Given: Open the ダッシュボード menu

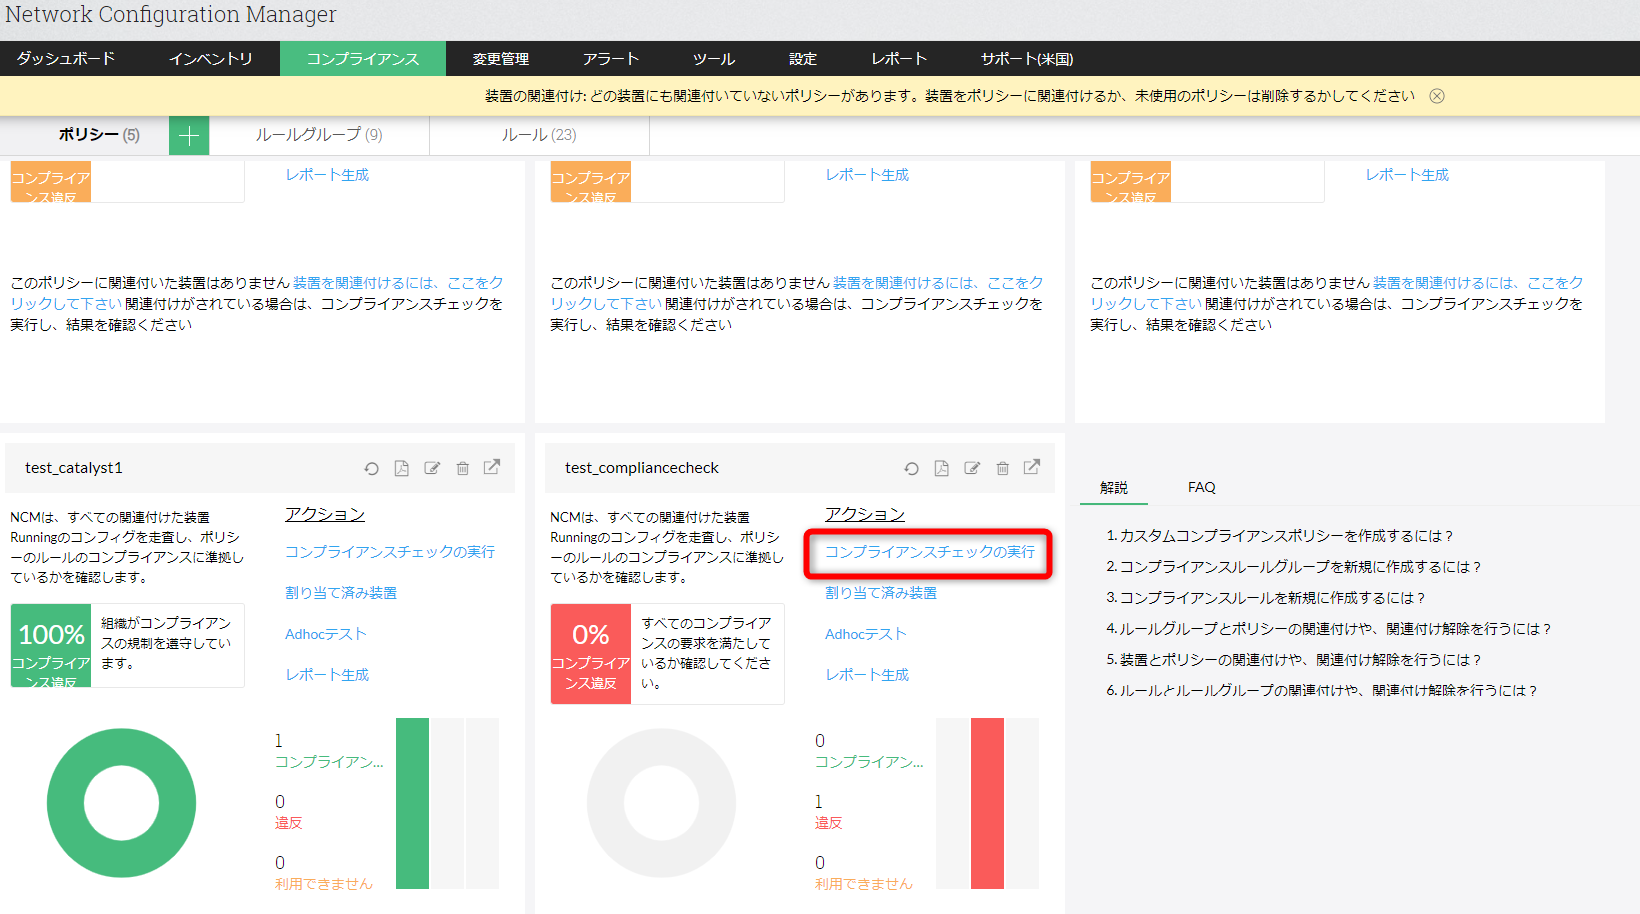Looking at the screenshot, I should point(66,59).
